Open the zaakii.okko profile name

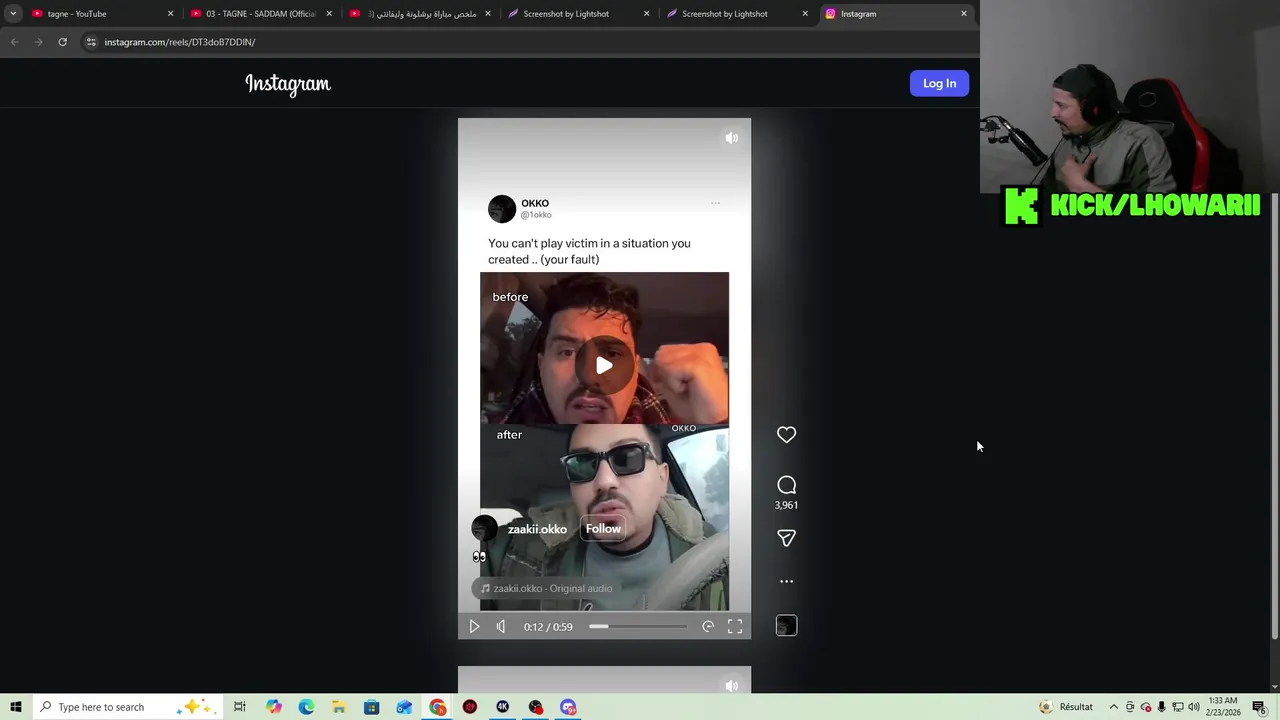coord(537,529)
